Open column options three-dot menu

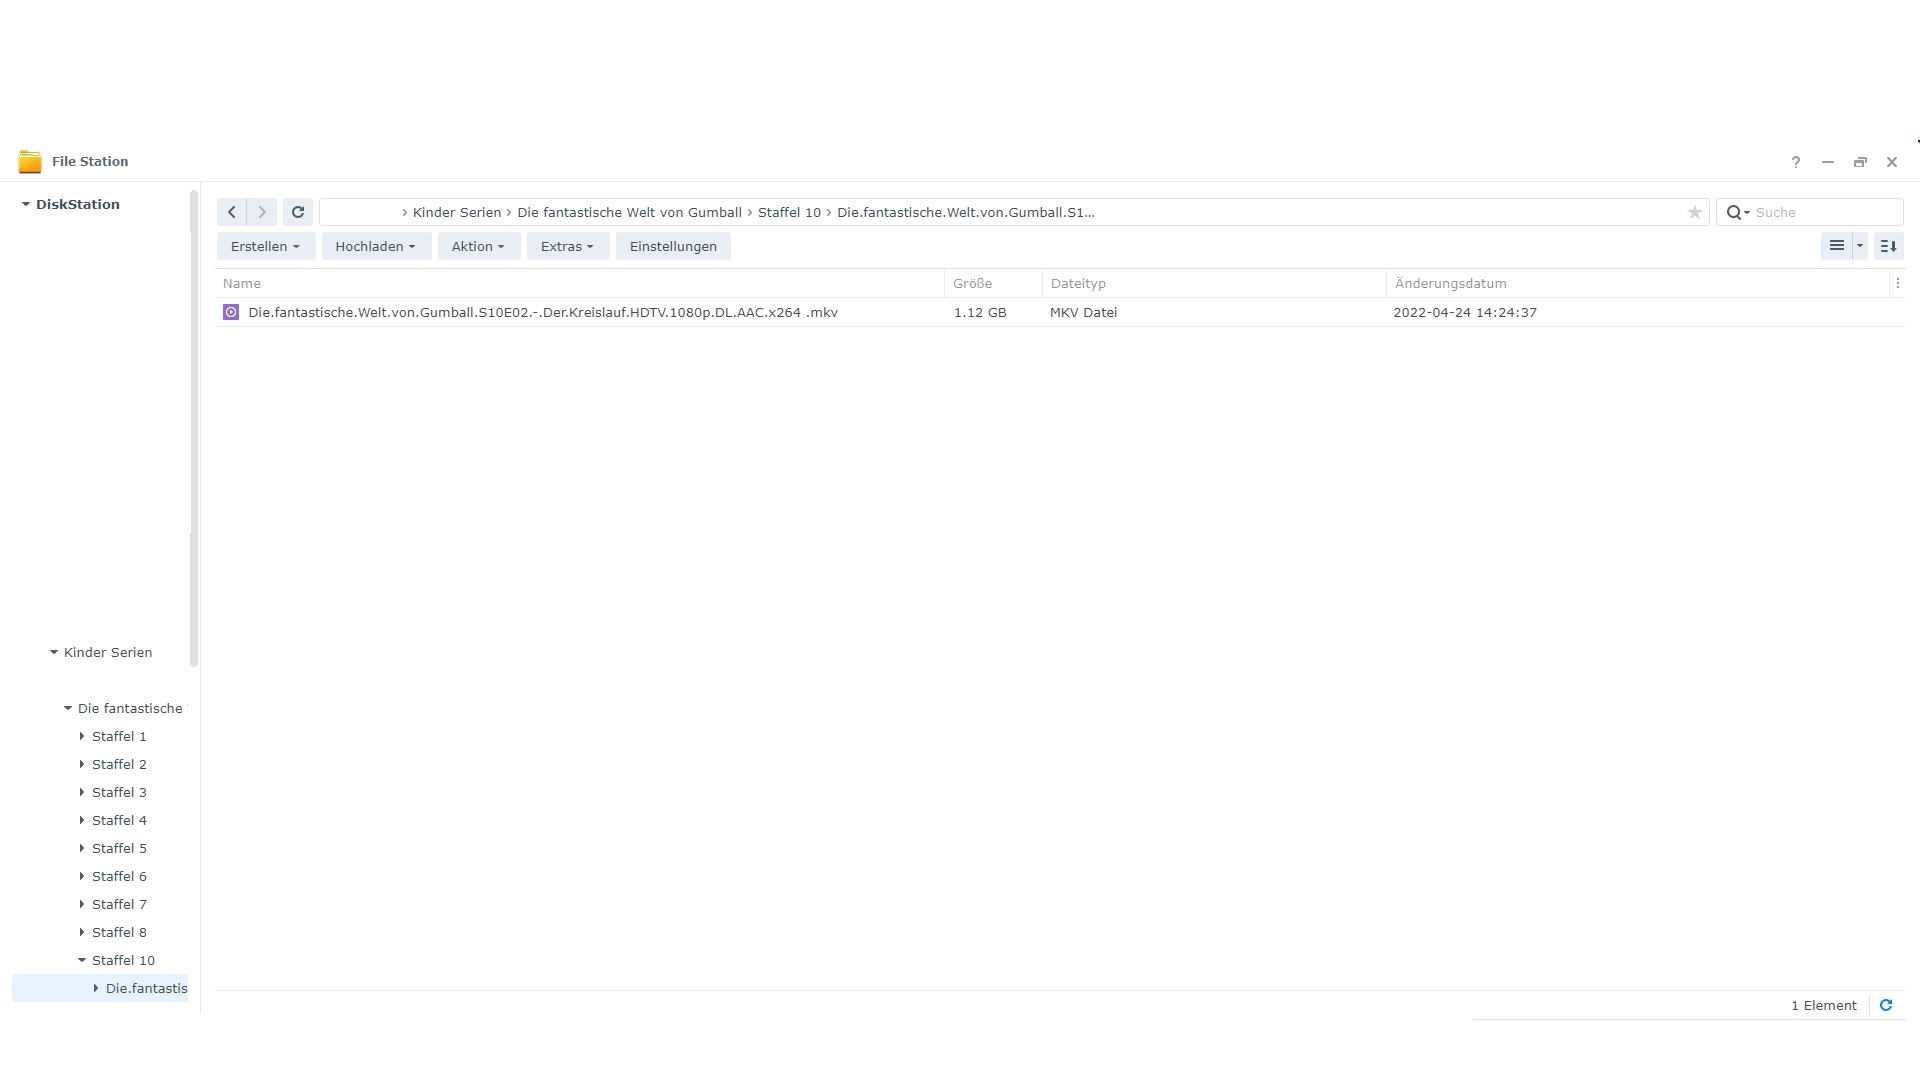coord(1897,284)
